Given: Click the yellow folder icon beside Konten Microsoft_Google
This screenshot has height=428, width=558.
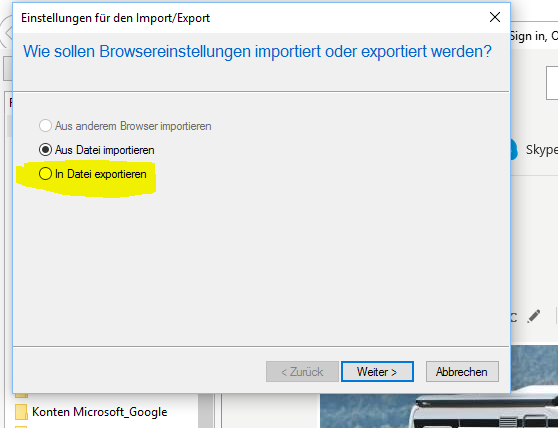Looking at the screenshot, I should (21, 412).
